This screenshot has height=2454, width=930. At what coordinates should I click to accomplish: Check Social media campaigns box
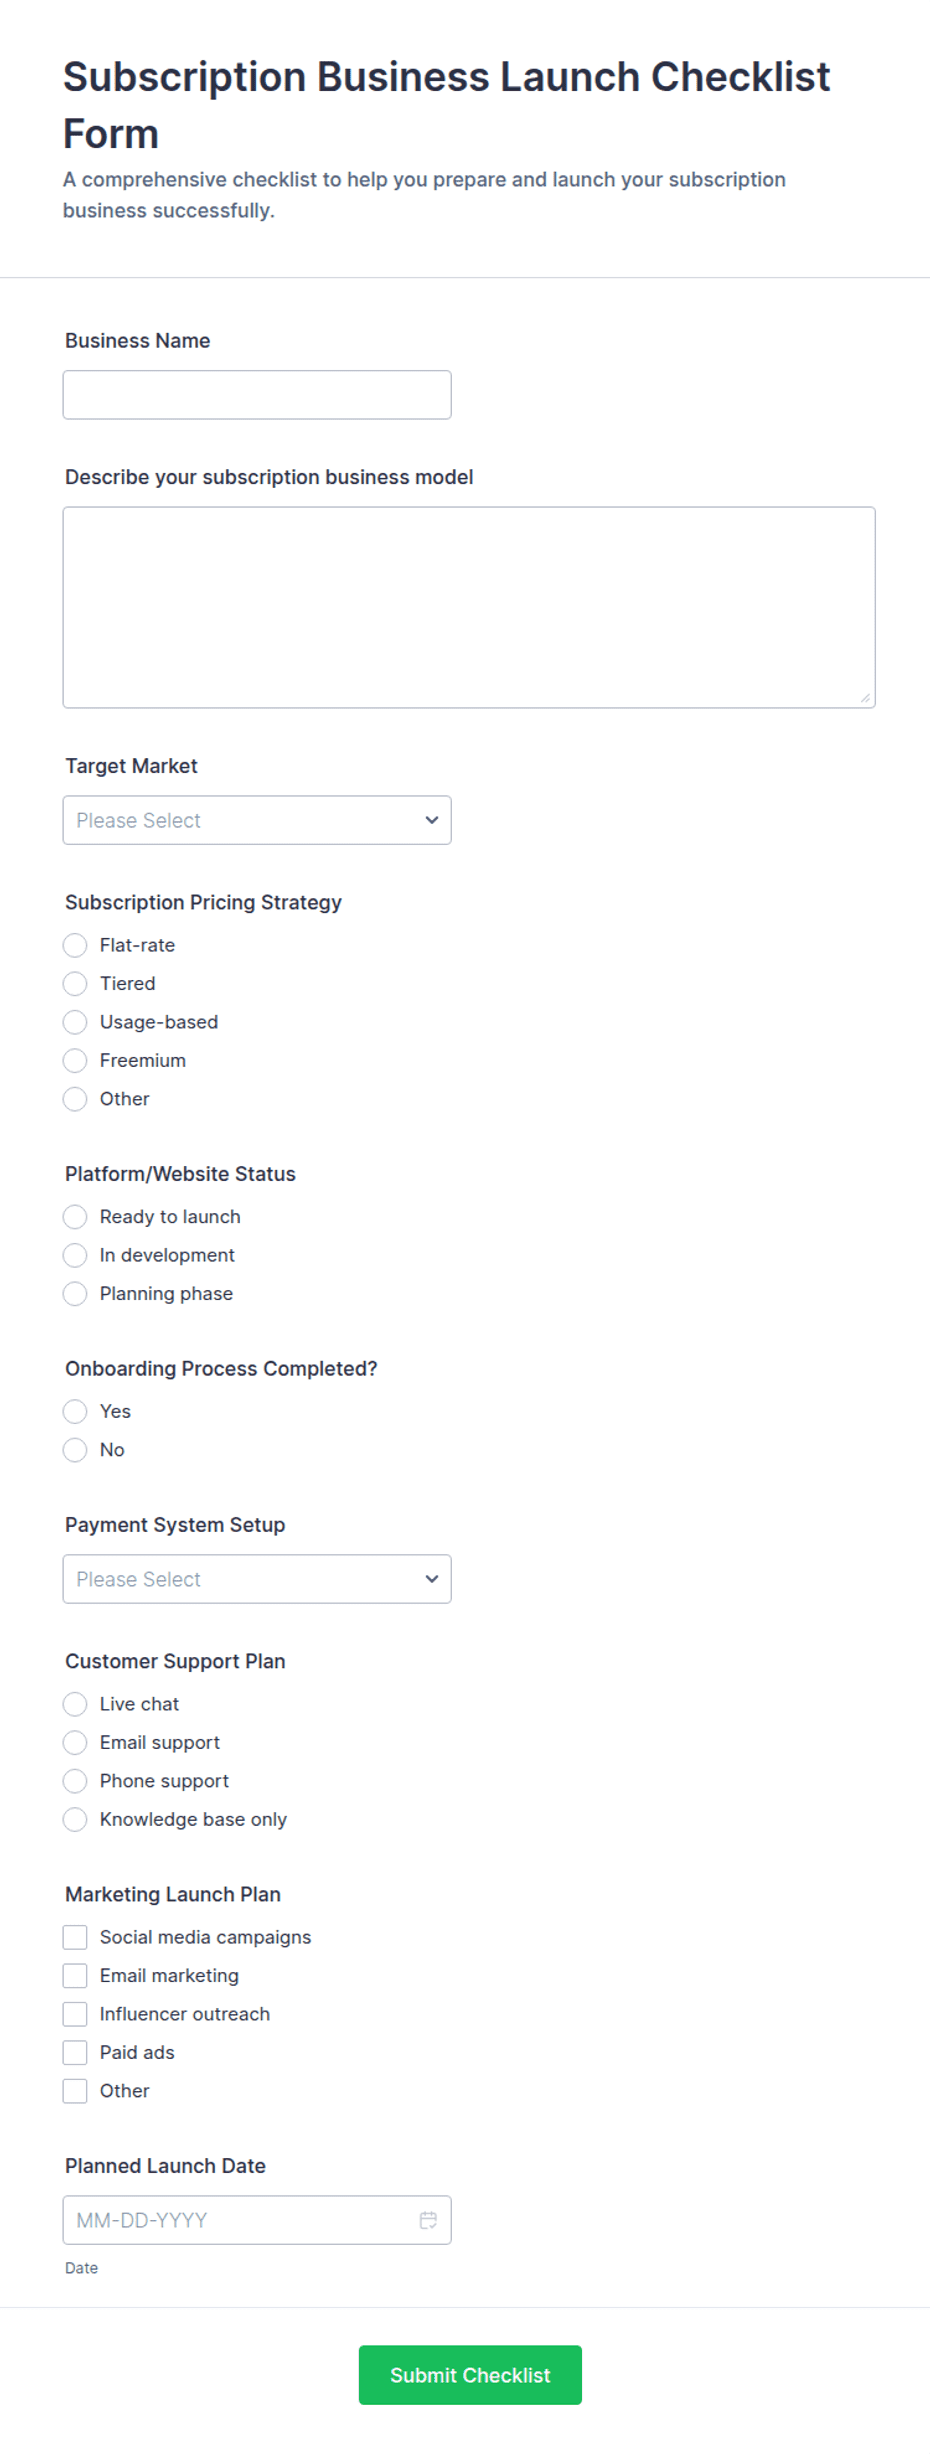point(75,1937)
